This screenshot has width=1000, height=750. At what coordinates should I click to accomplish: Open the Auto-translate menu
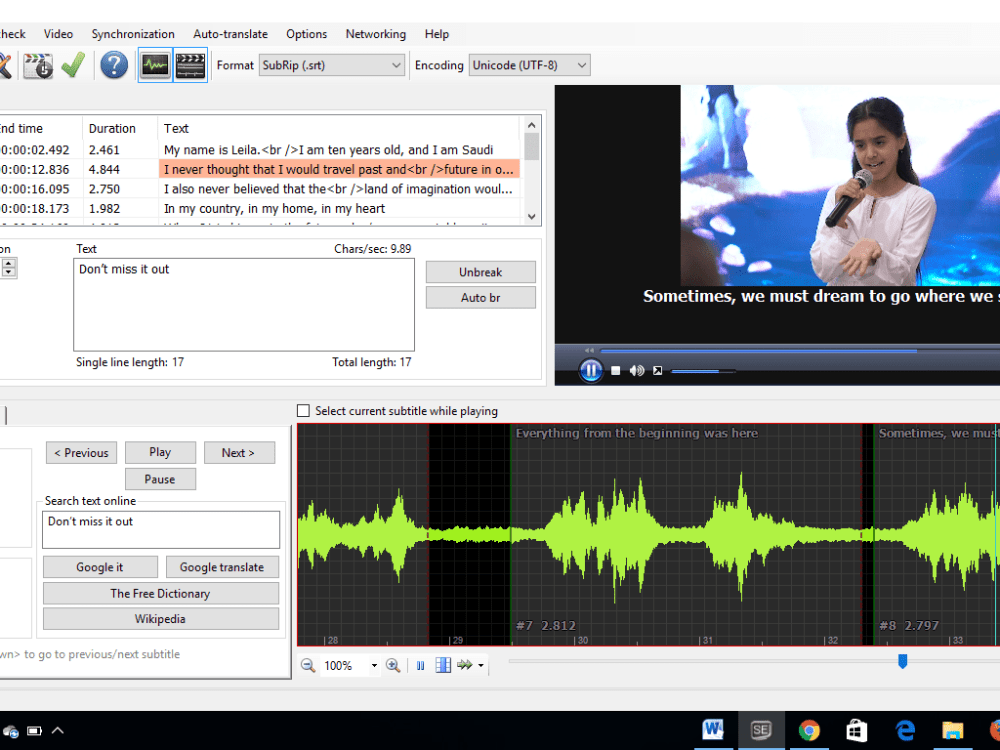pyautogui.click(x=230, y=33)
